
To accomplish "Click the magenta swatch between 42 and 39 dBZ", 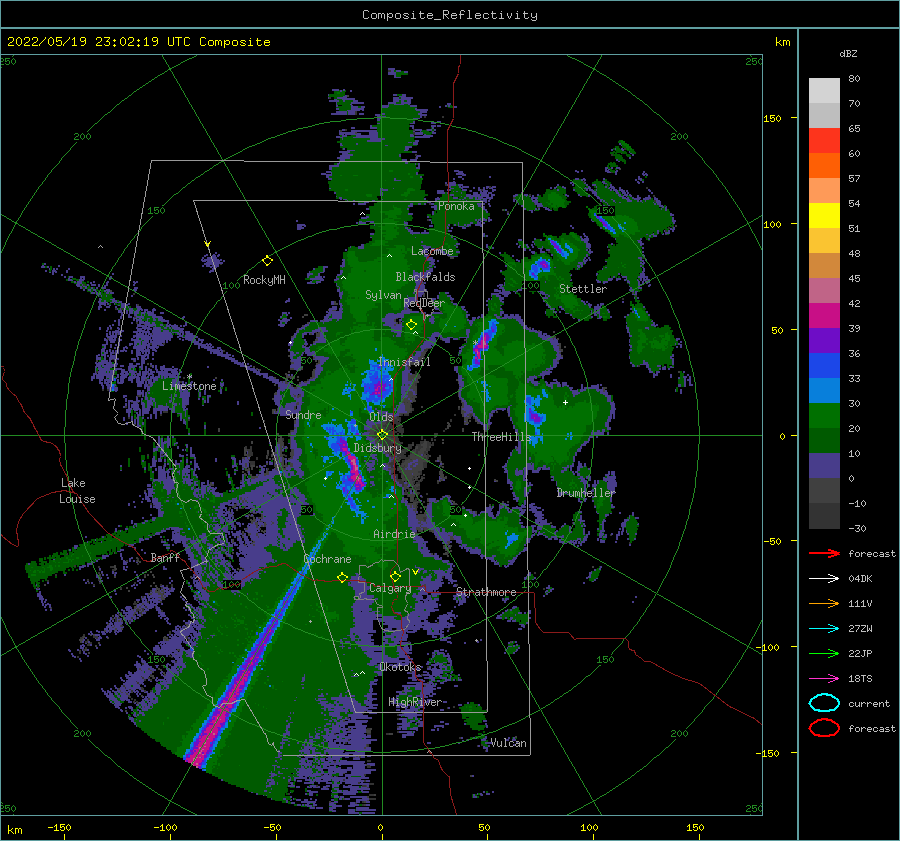I will [x=824, y=316].
